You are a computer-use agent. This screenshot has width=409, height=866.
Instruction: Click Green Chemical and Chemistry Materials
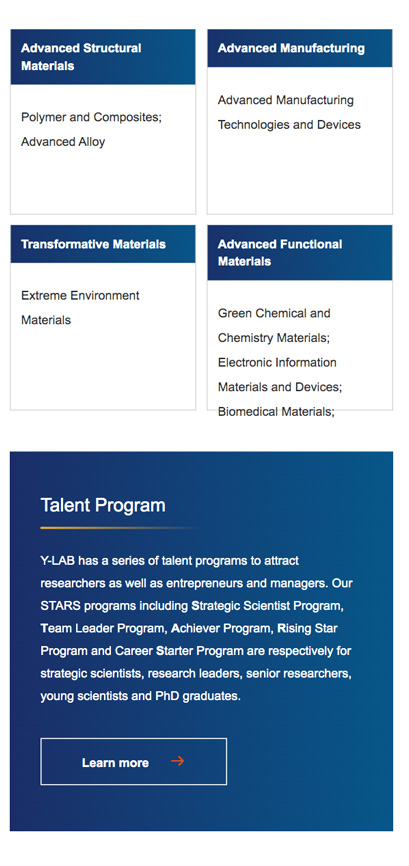274,326
